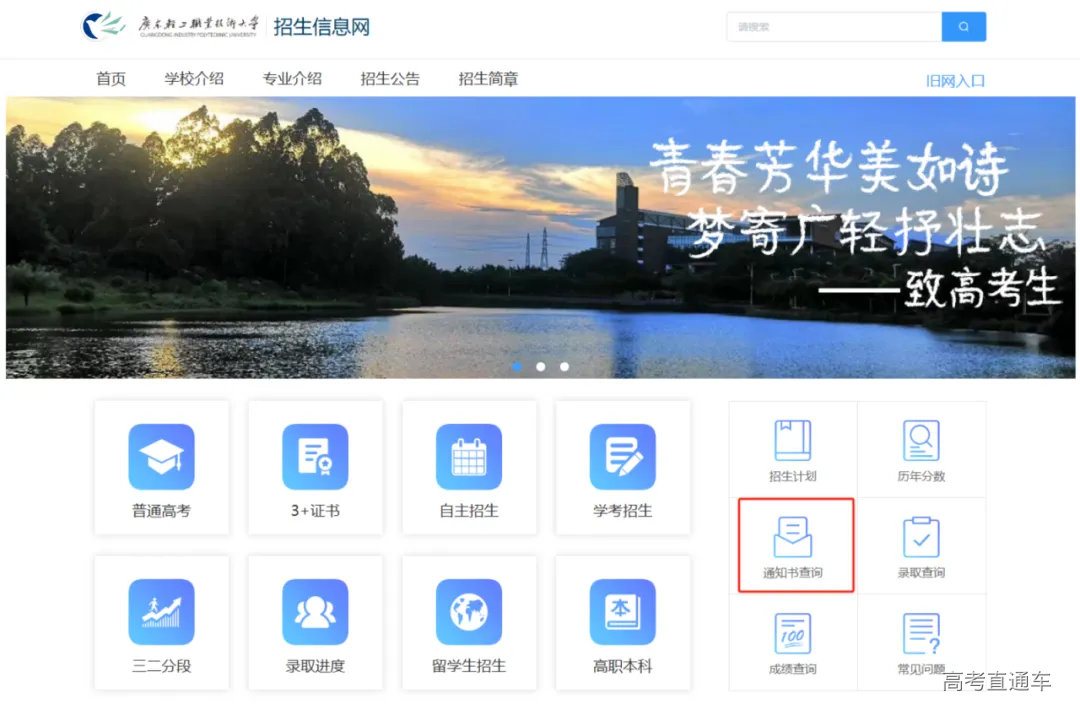Switch to the 招生公告 menu item
1080x721 pixels.
(390, 78)
